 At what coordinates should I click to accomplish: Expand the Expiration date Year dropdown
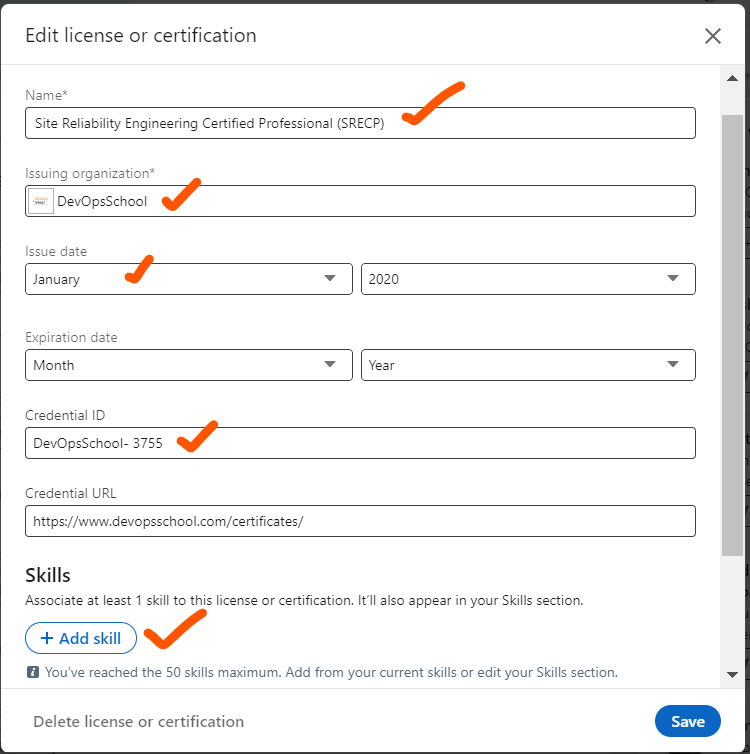point(528,365)
